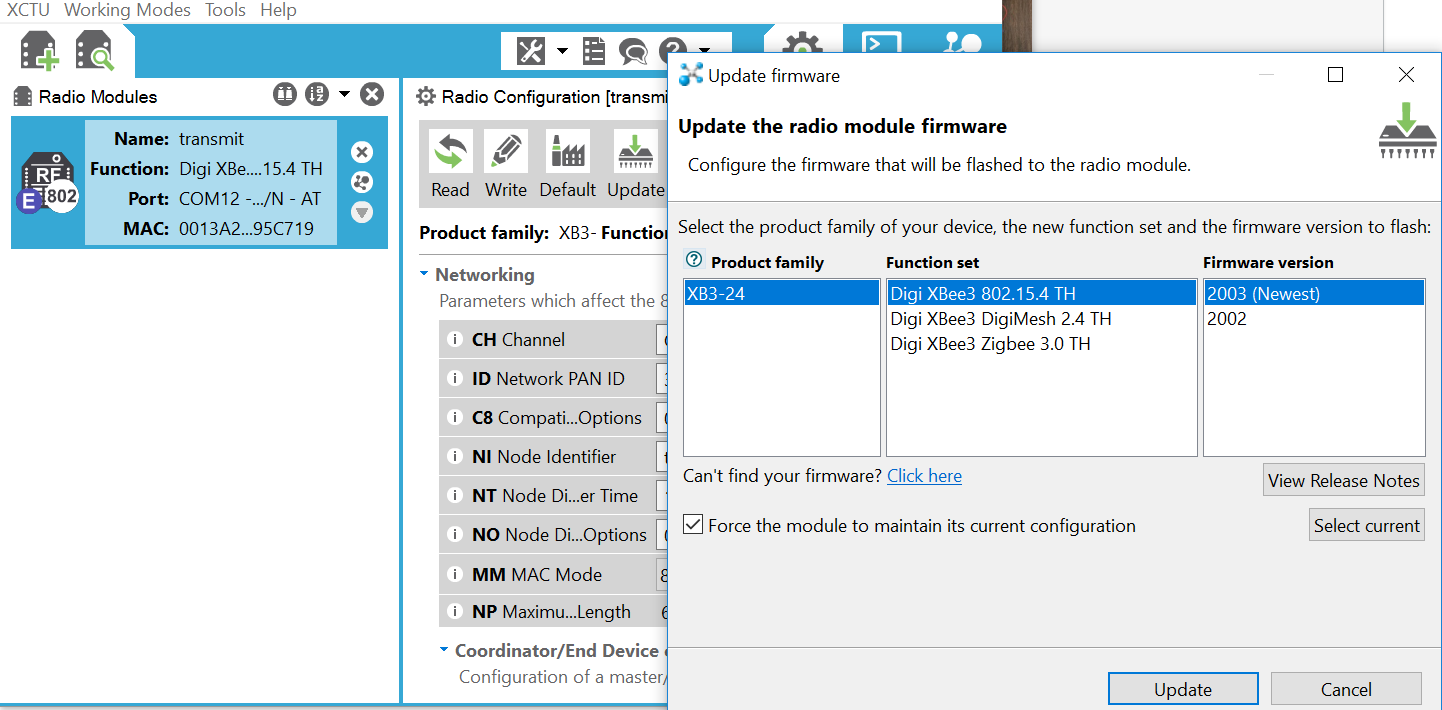Click the info icon beside CH Channel
Viewport: 1442px width, 710px height.
tap(454, 340)
